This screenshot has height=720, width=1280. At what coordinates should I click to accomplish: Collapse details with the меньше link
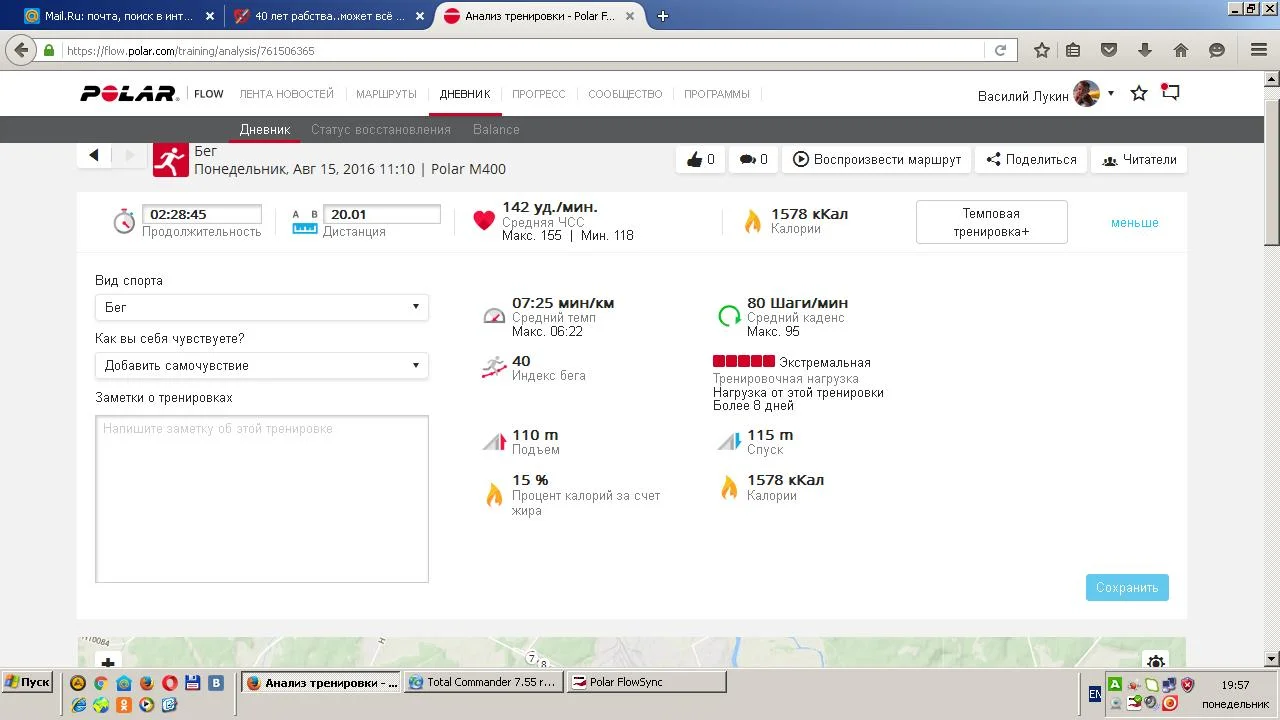tap(1134, 223)
